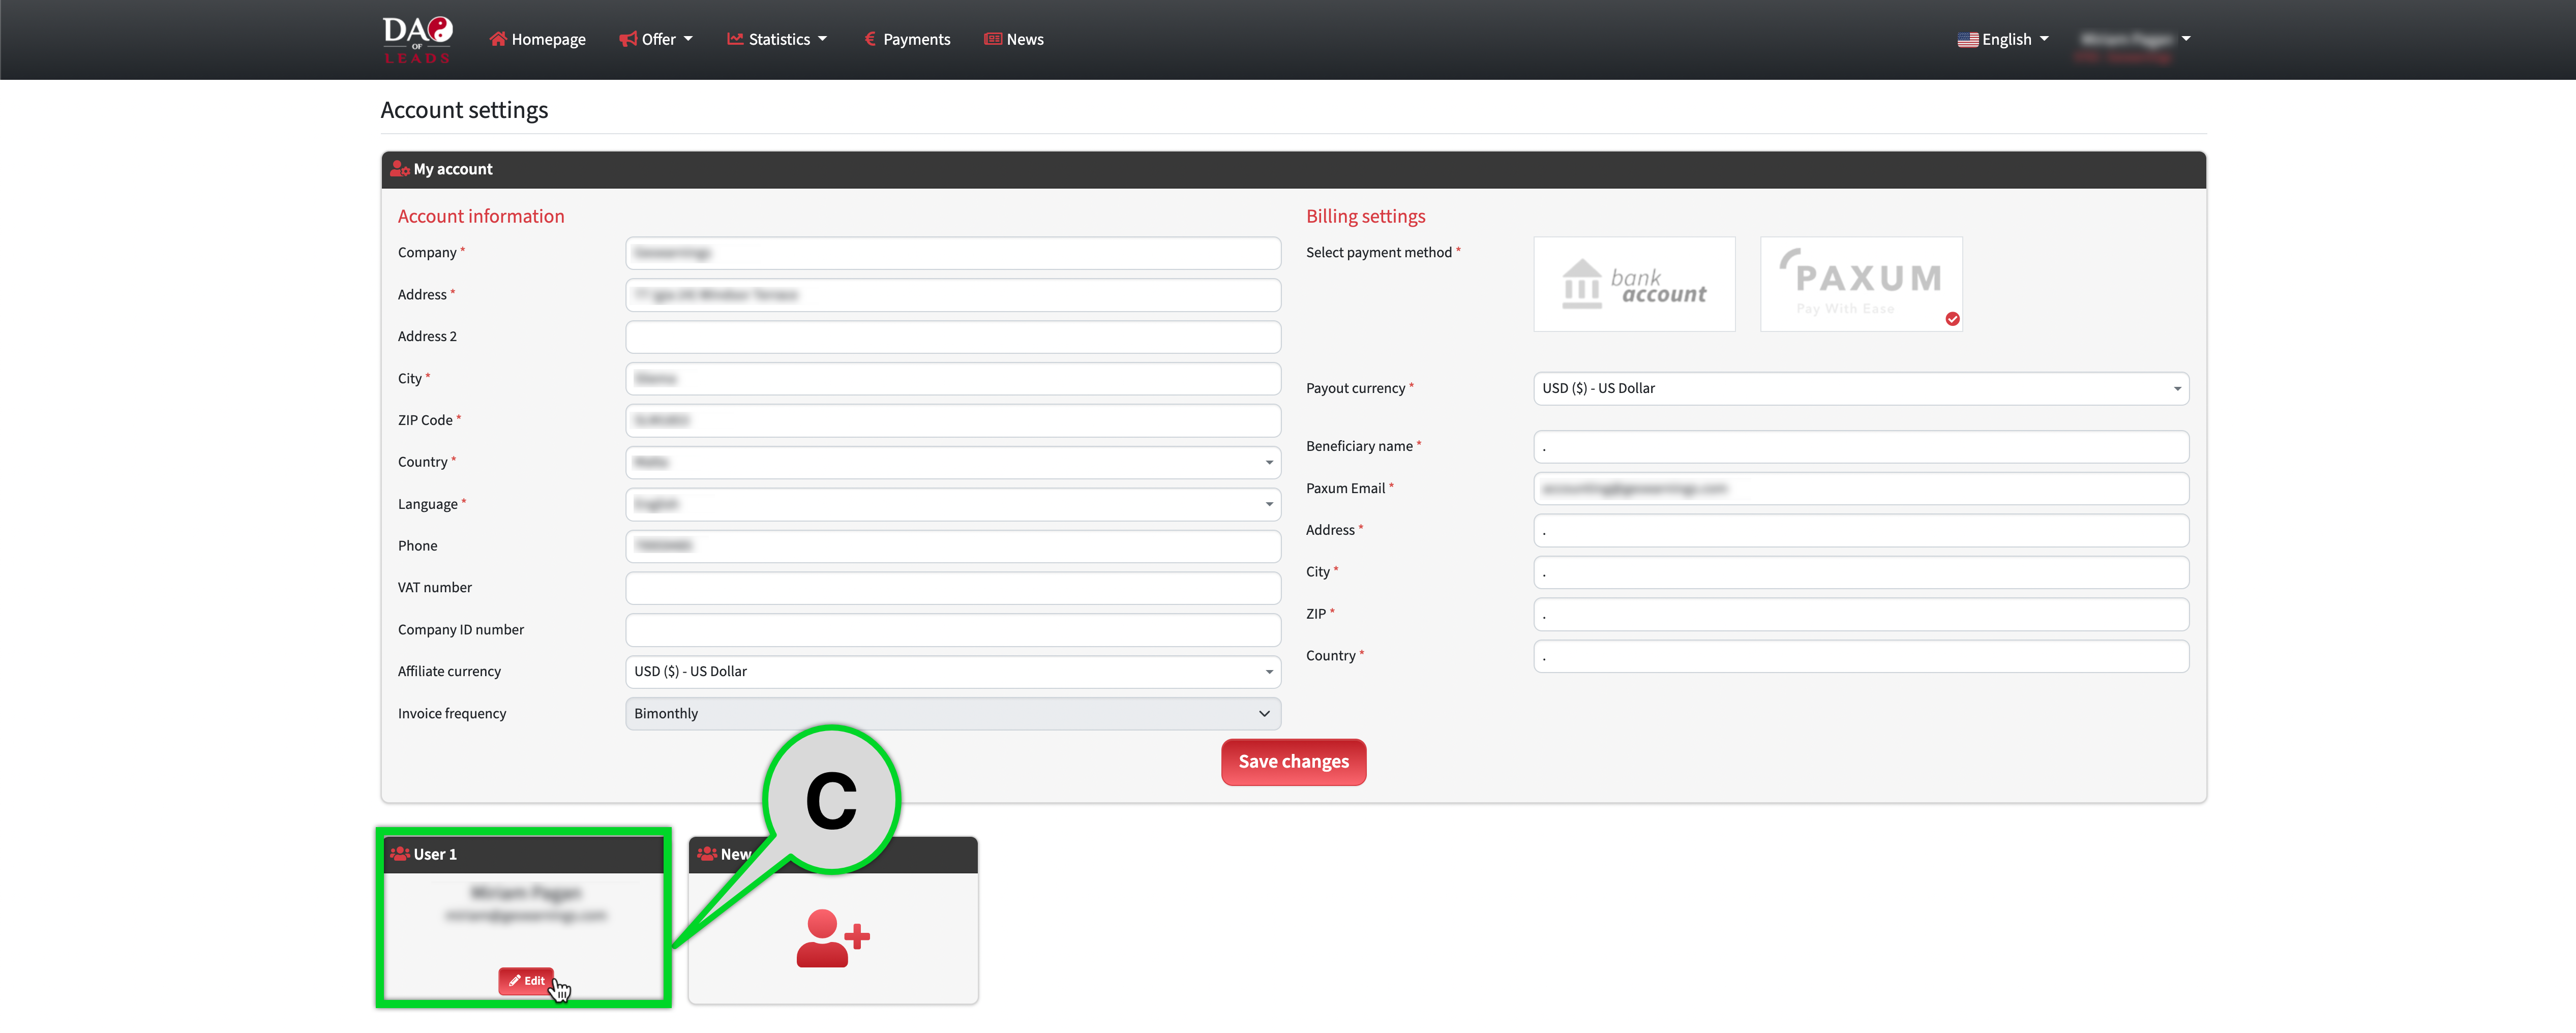
Task: Select Paxum payment method
Action: tap(1860, 284)
